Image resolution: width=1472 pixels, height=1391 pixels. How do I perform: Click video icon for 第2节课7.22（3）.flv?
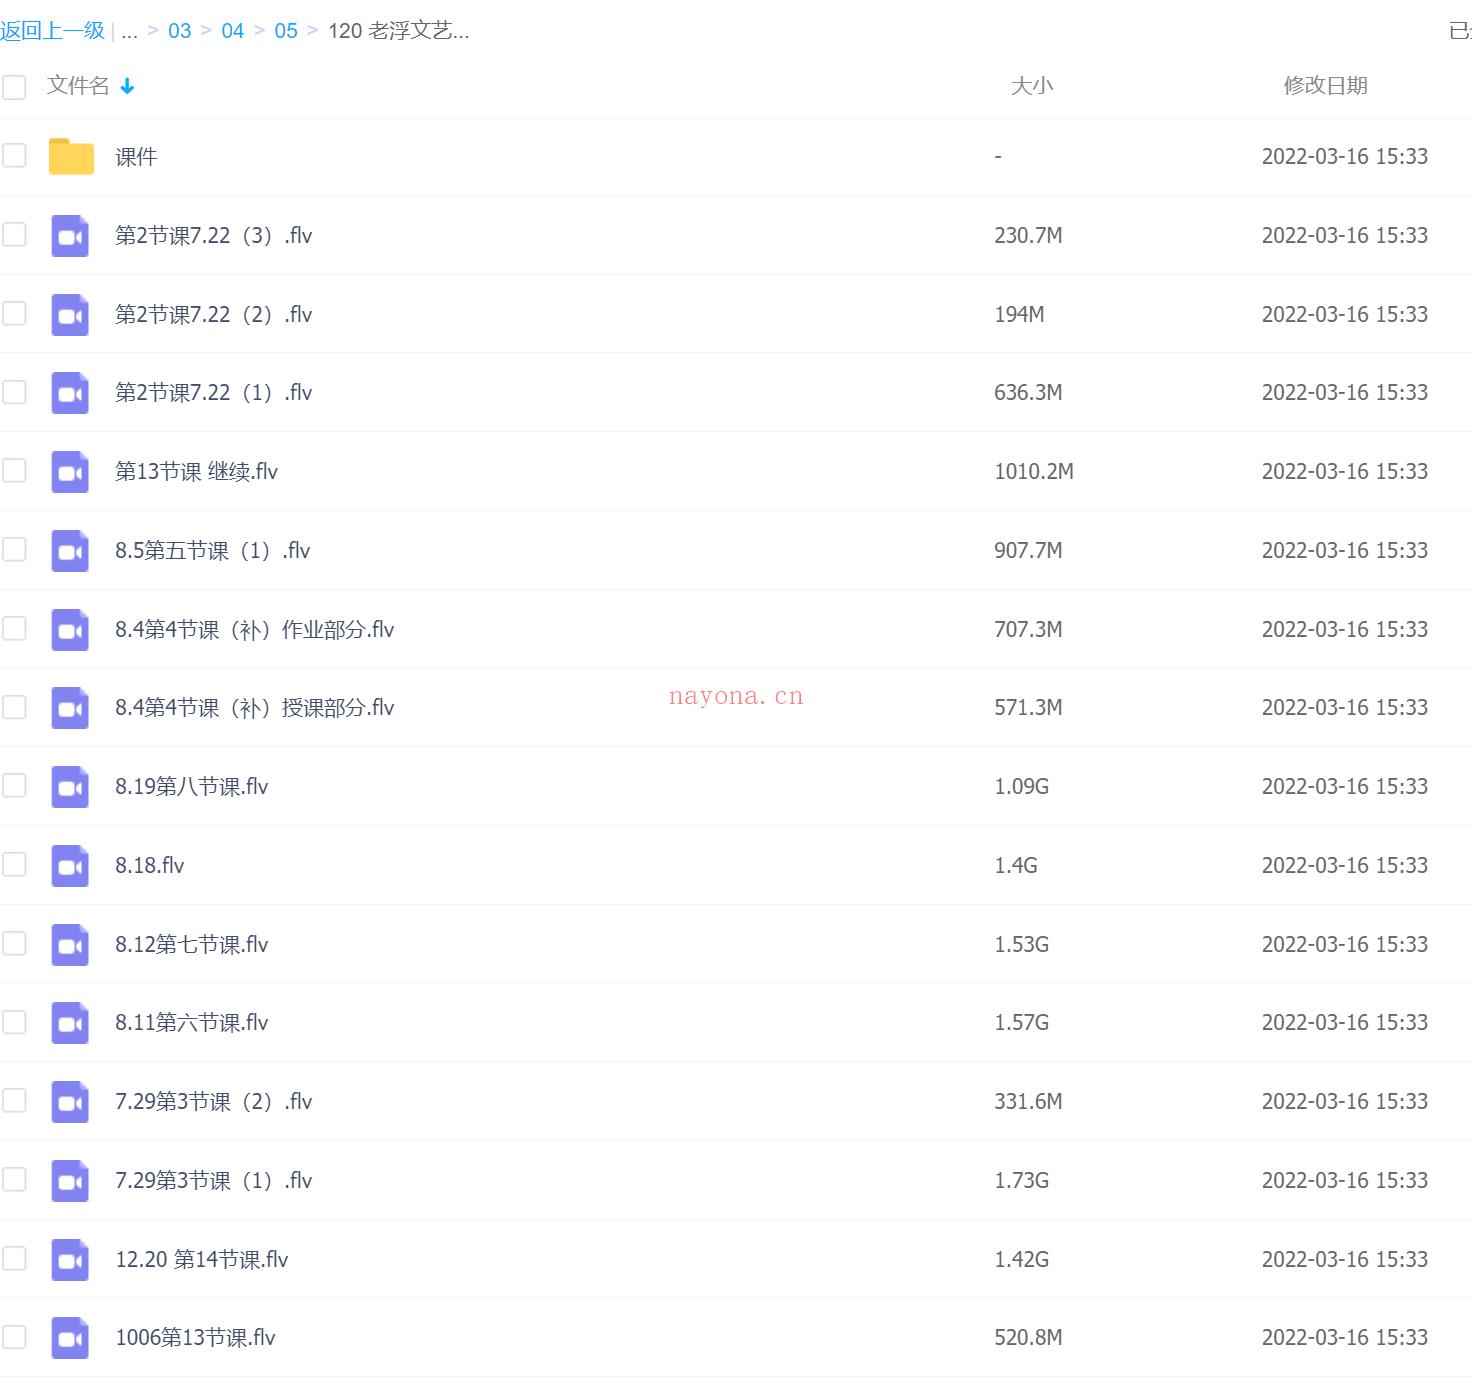tap(70, 236)
